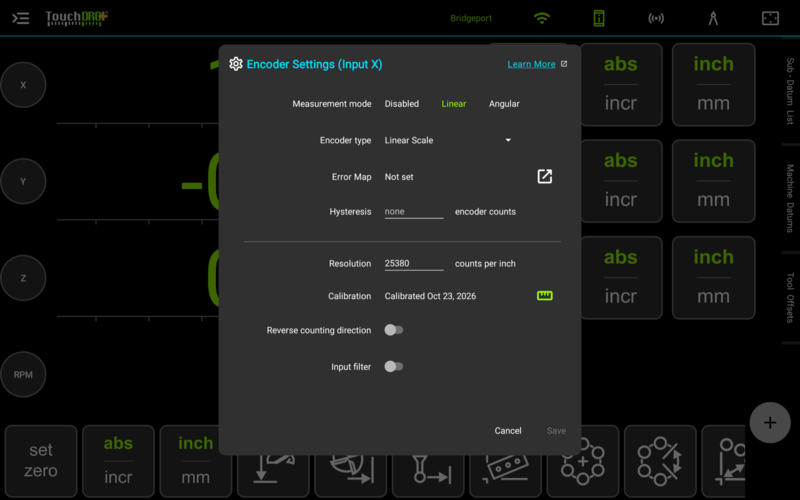Click the Resolution field showing 25380
The width and height of the screenshot is (800, 500).
pos(414,264)
